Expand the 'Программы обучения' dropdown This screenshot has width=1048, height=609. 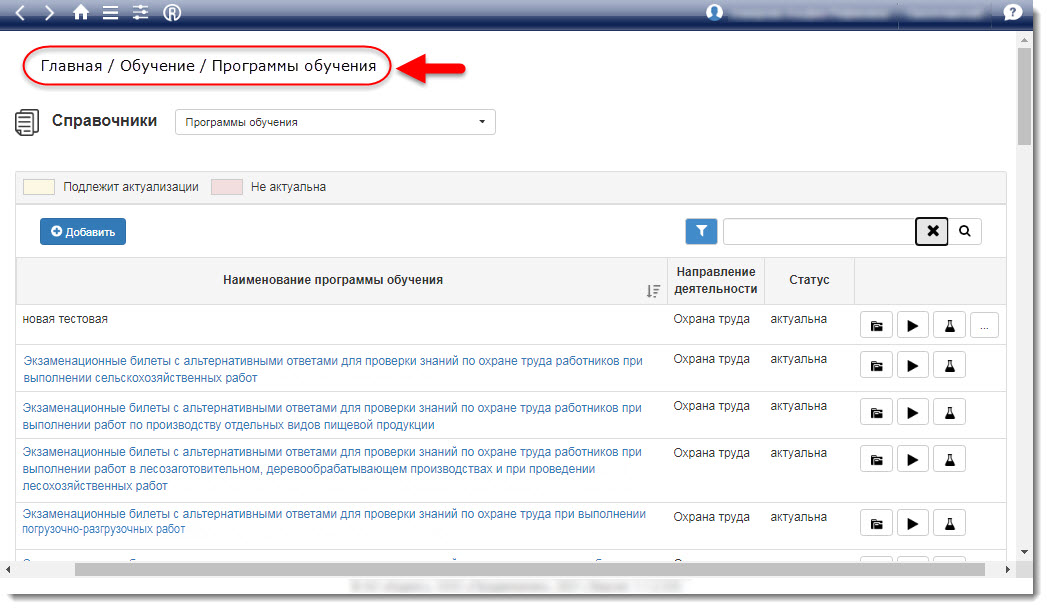[335, 122]
